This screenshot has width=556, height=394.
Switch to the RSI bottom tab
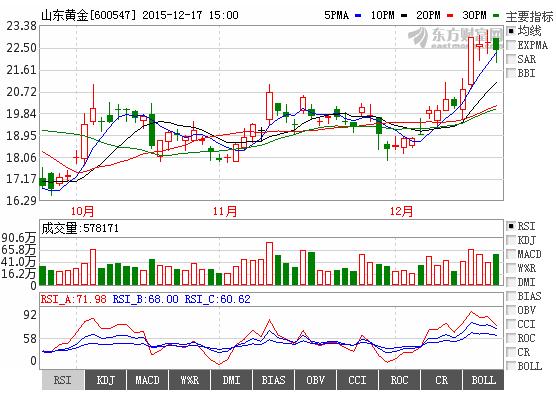click(63, 380)
